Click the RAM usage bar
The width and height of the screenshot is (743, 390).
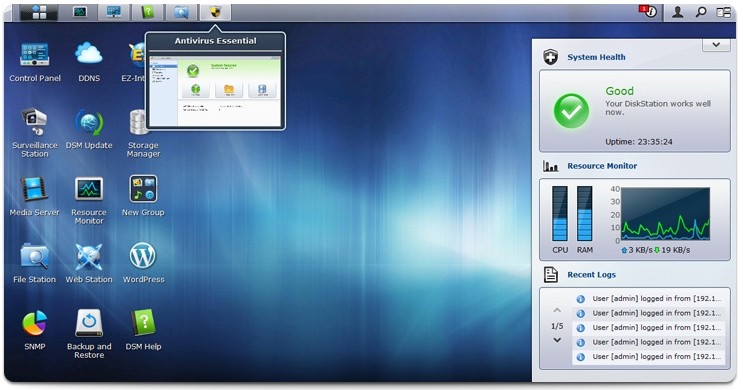(584, 214)
